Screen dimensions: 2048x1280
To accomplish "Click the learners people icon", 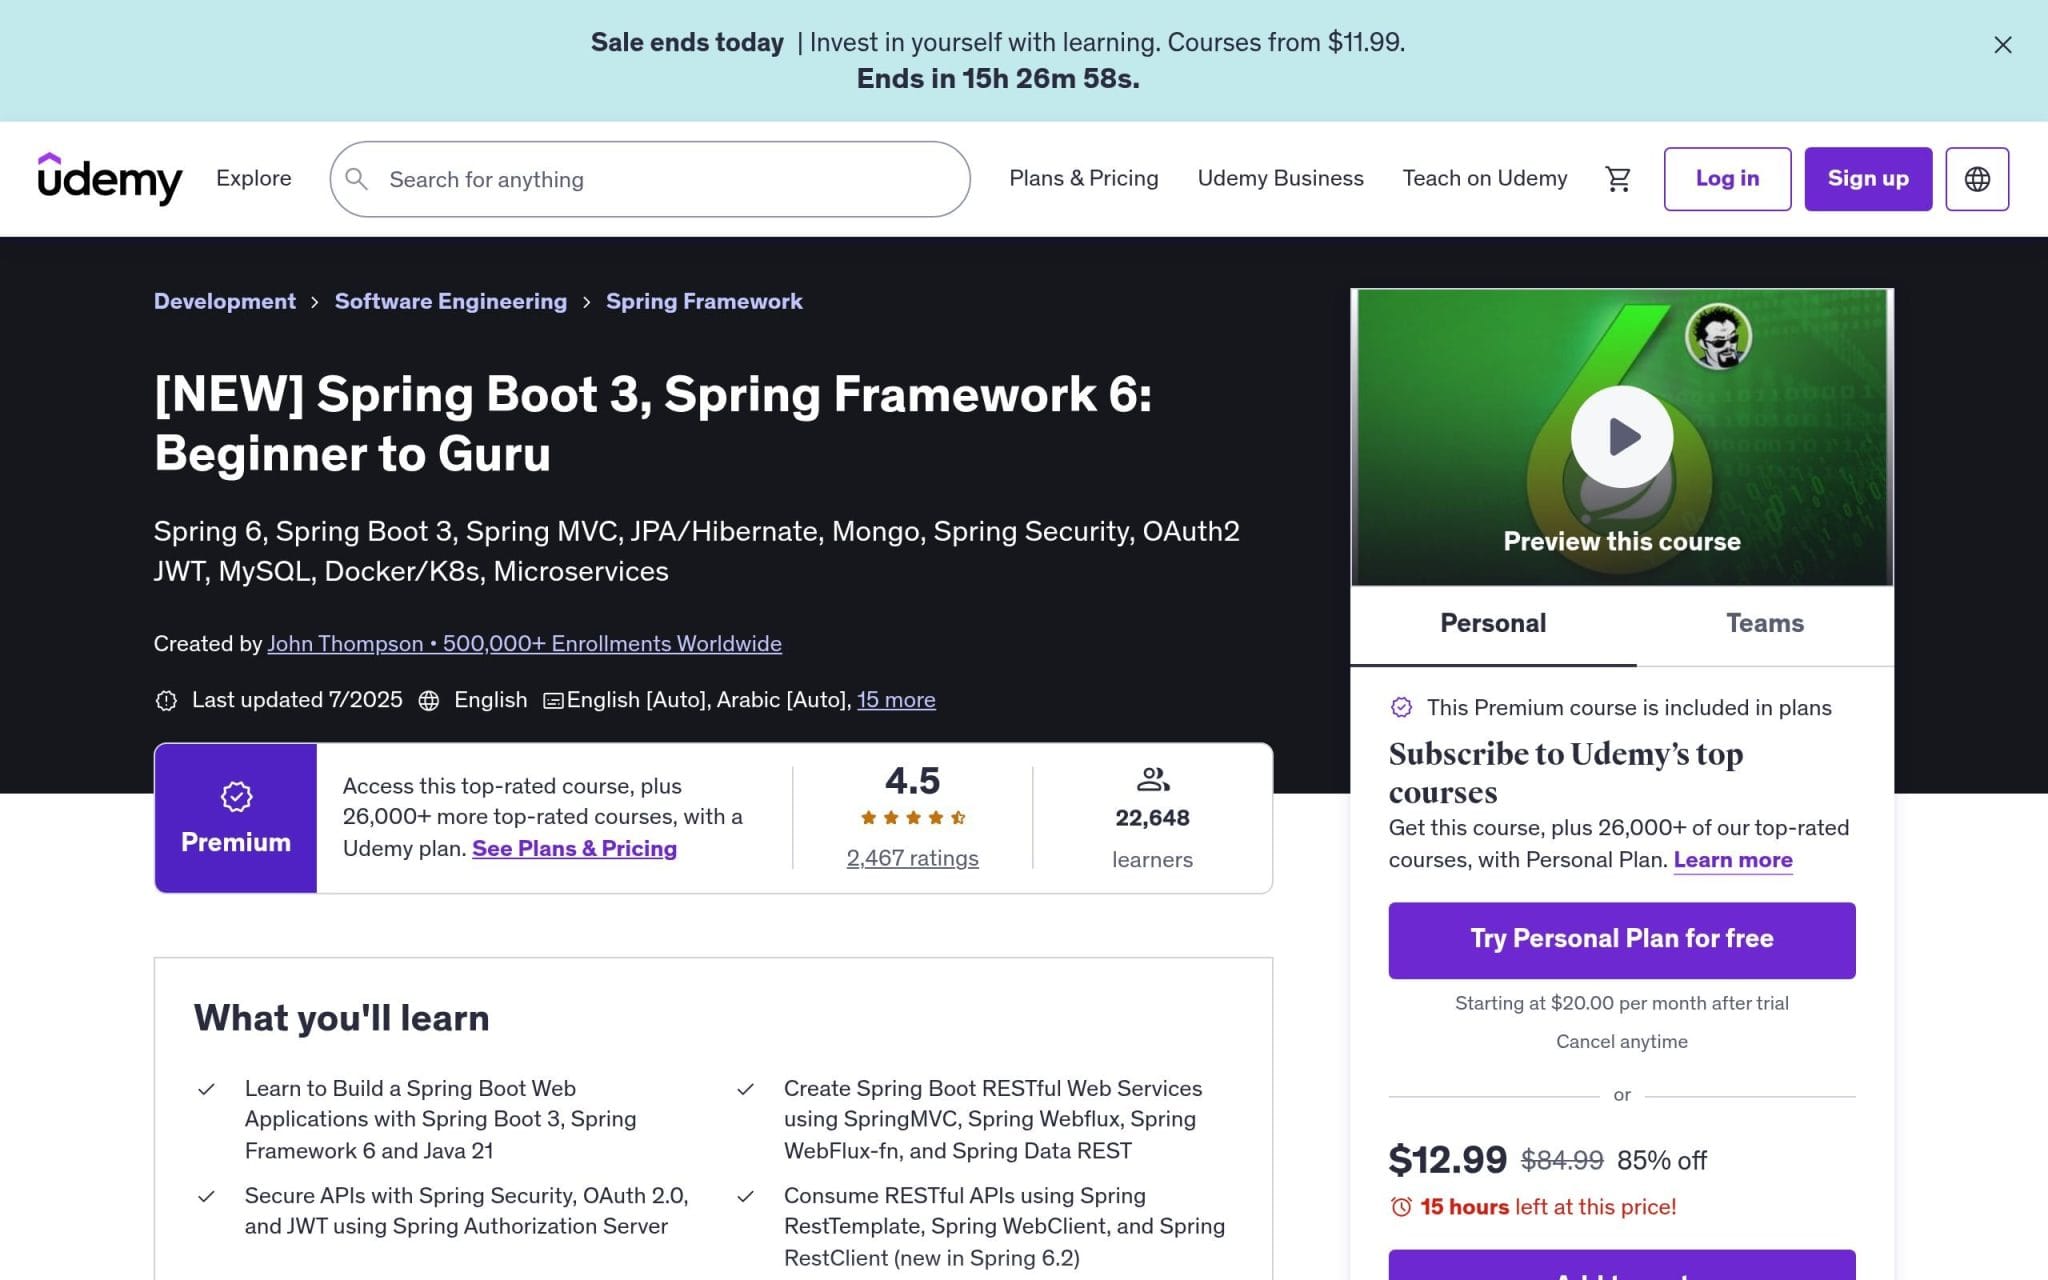I will coord(1153,779).
